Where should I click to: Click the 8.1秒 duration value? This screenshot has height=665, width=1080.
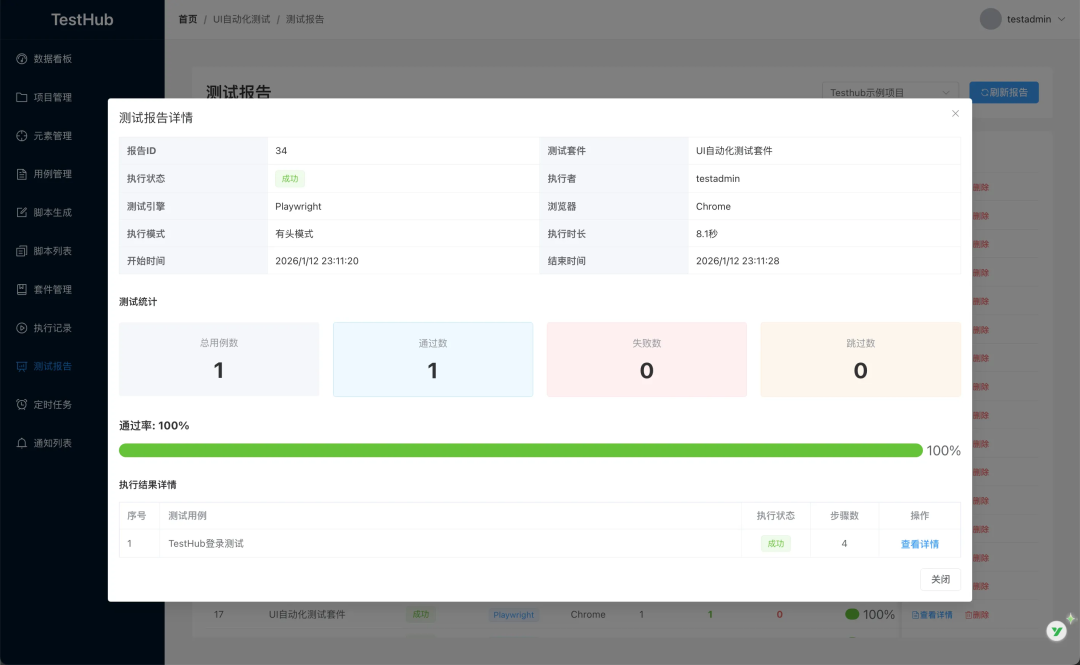pos(707,234)
